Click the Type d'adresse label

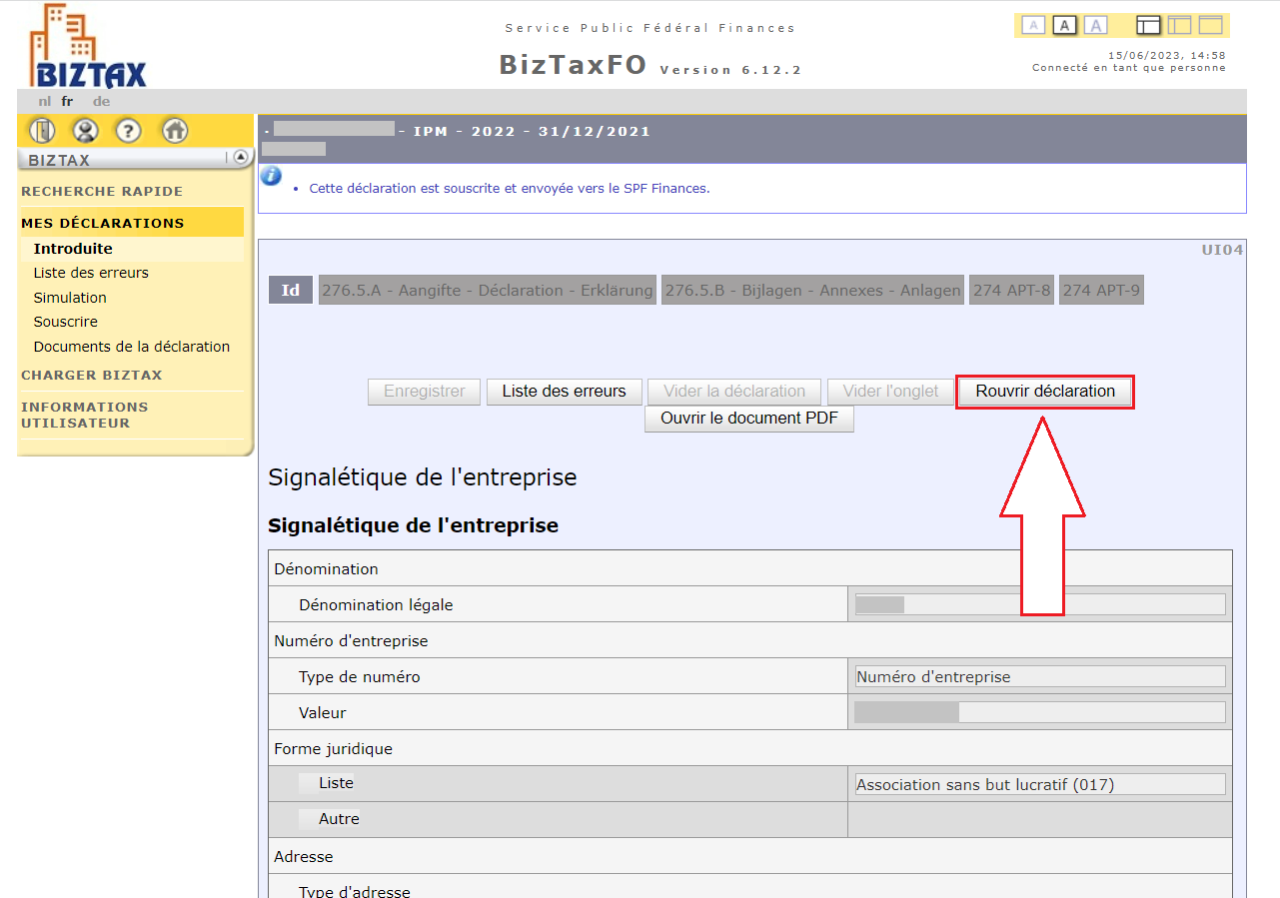click(x=354, y=890)
